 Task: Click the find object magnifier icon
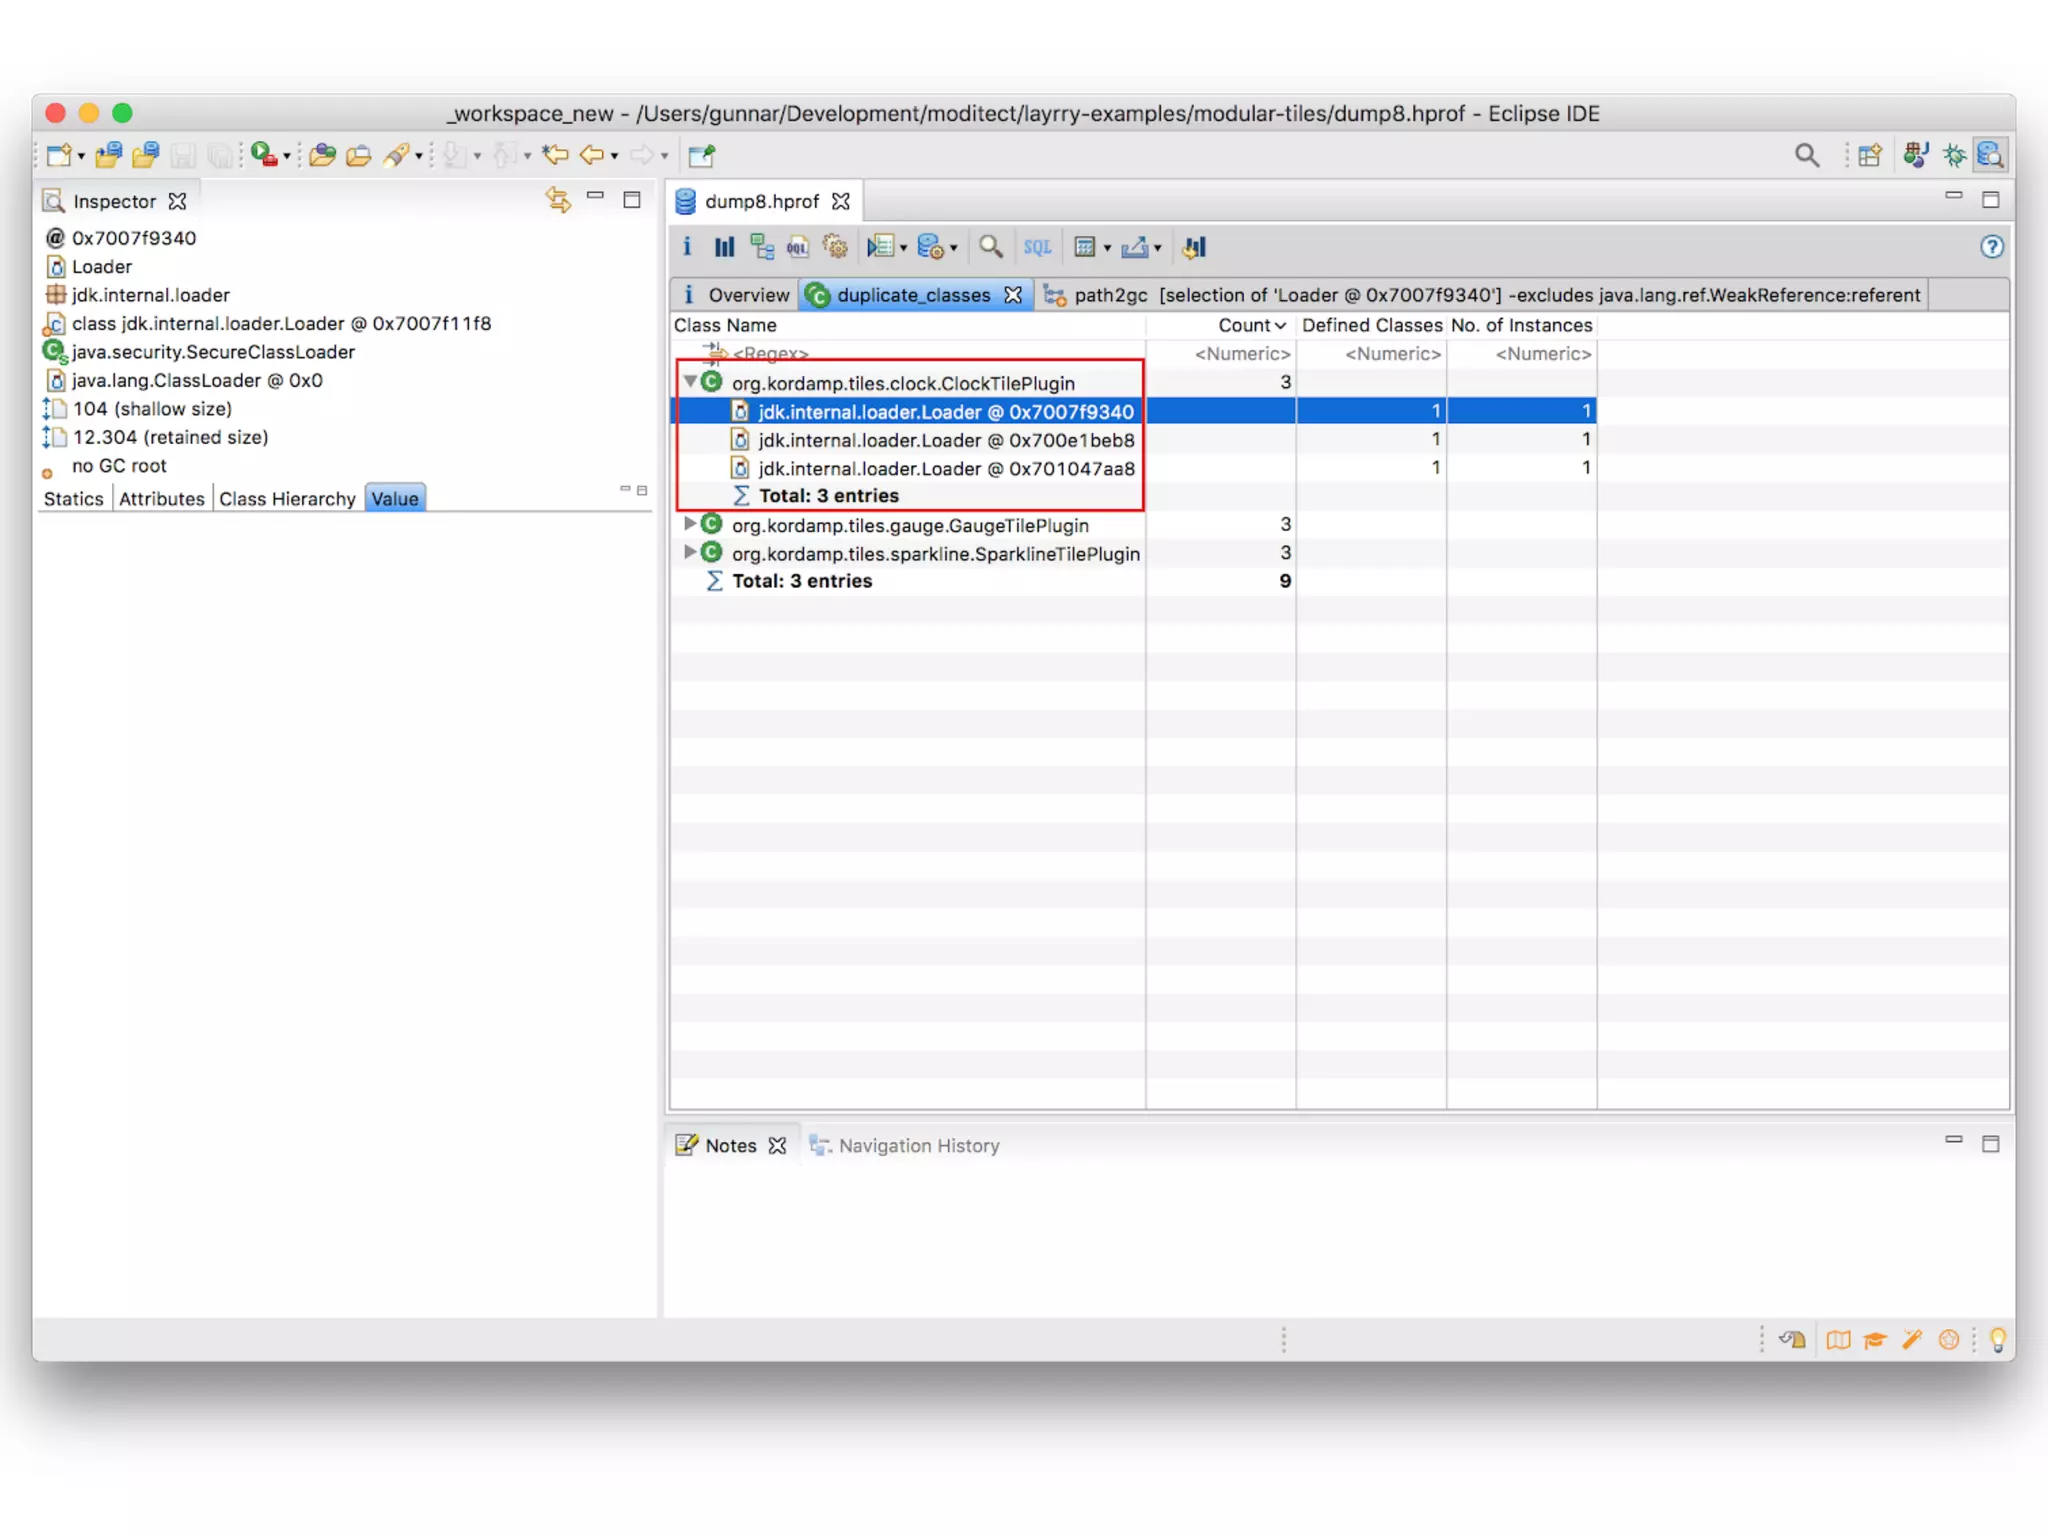[x=990, y=247]
